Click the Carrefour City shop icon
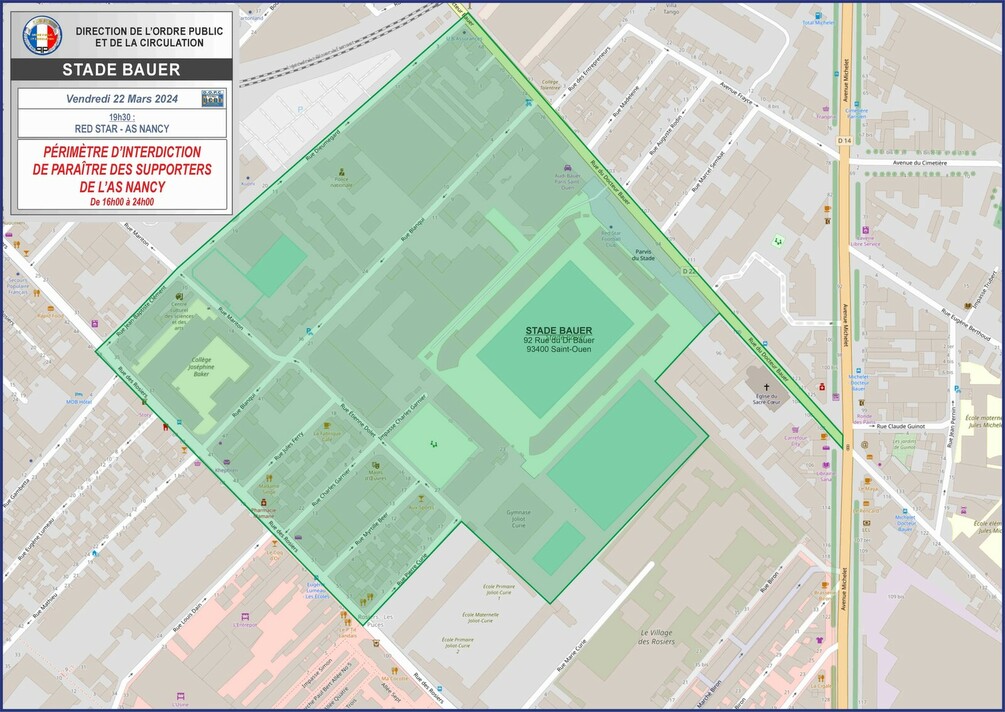 (795, 429)
